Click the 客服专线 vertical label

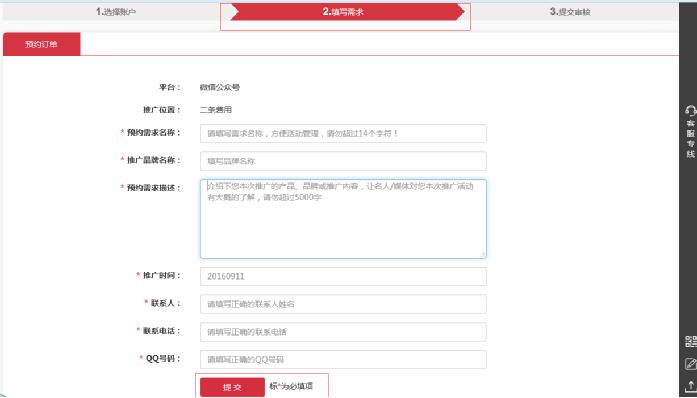pyautogui.click(x=690, y=138)
